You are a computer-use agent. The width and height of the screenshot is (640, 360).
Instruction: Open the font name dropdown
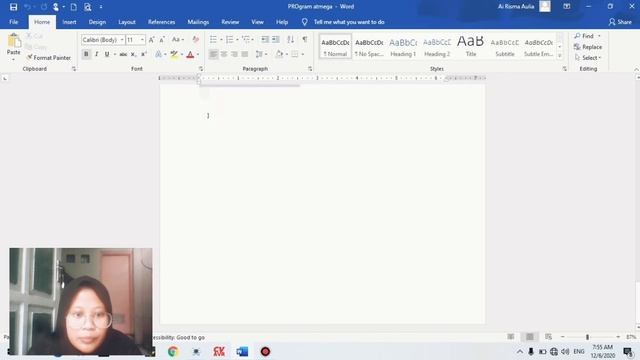[x=122, y=40]
